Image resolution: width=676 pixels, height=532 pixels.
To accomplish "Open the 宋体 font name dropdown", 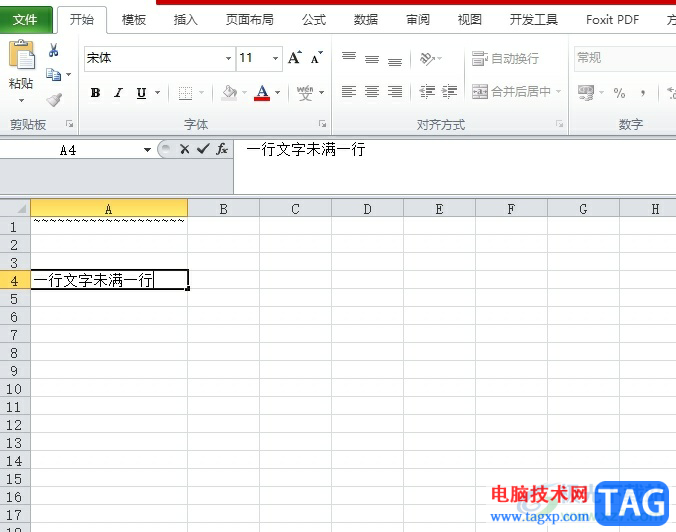I will pos(228,58).
